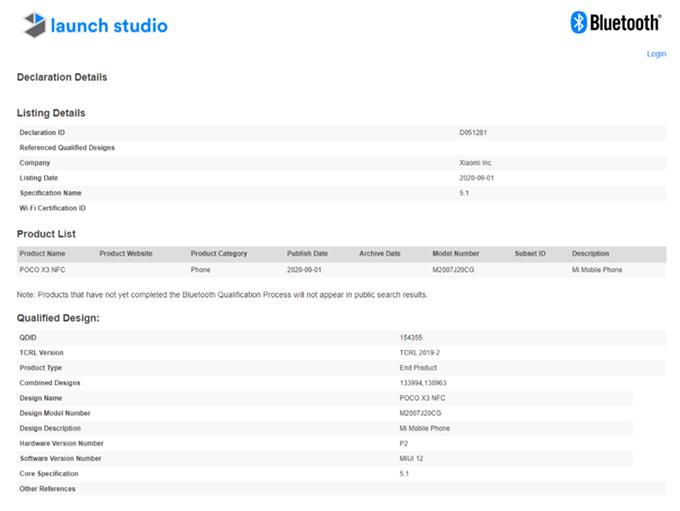The height and width of the screenshot is (511, 680).
Task: Click the Model Number column header
Action: (x=455, y=253)
